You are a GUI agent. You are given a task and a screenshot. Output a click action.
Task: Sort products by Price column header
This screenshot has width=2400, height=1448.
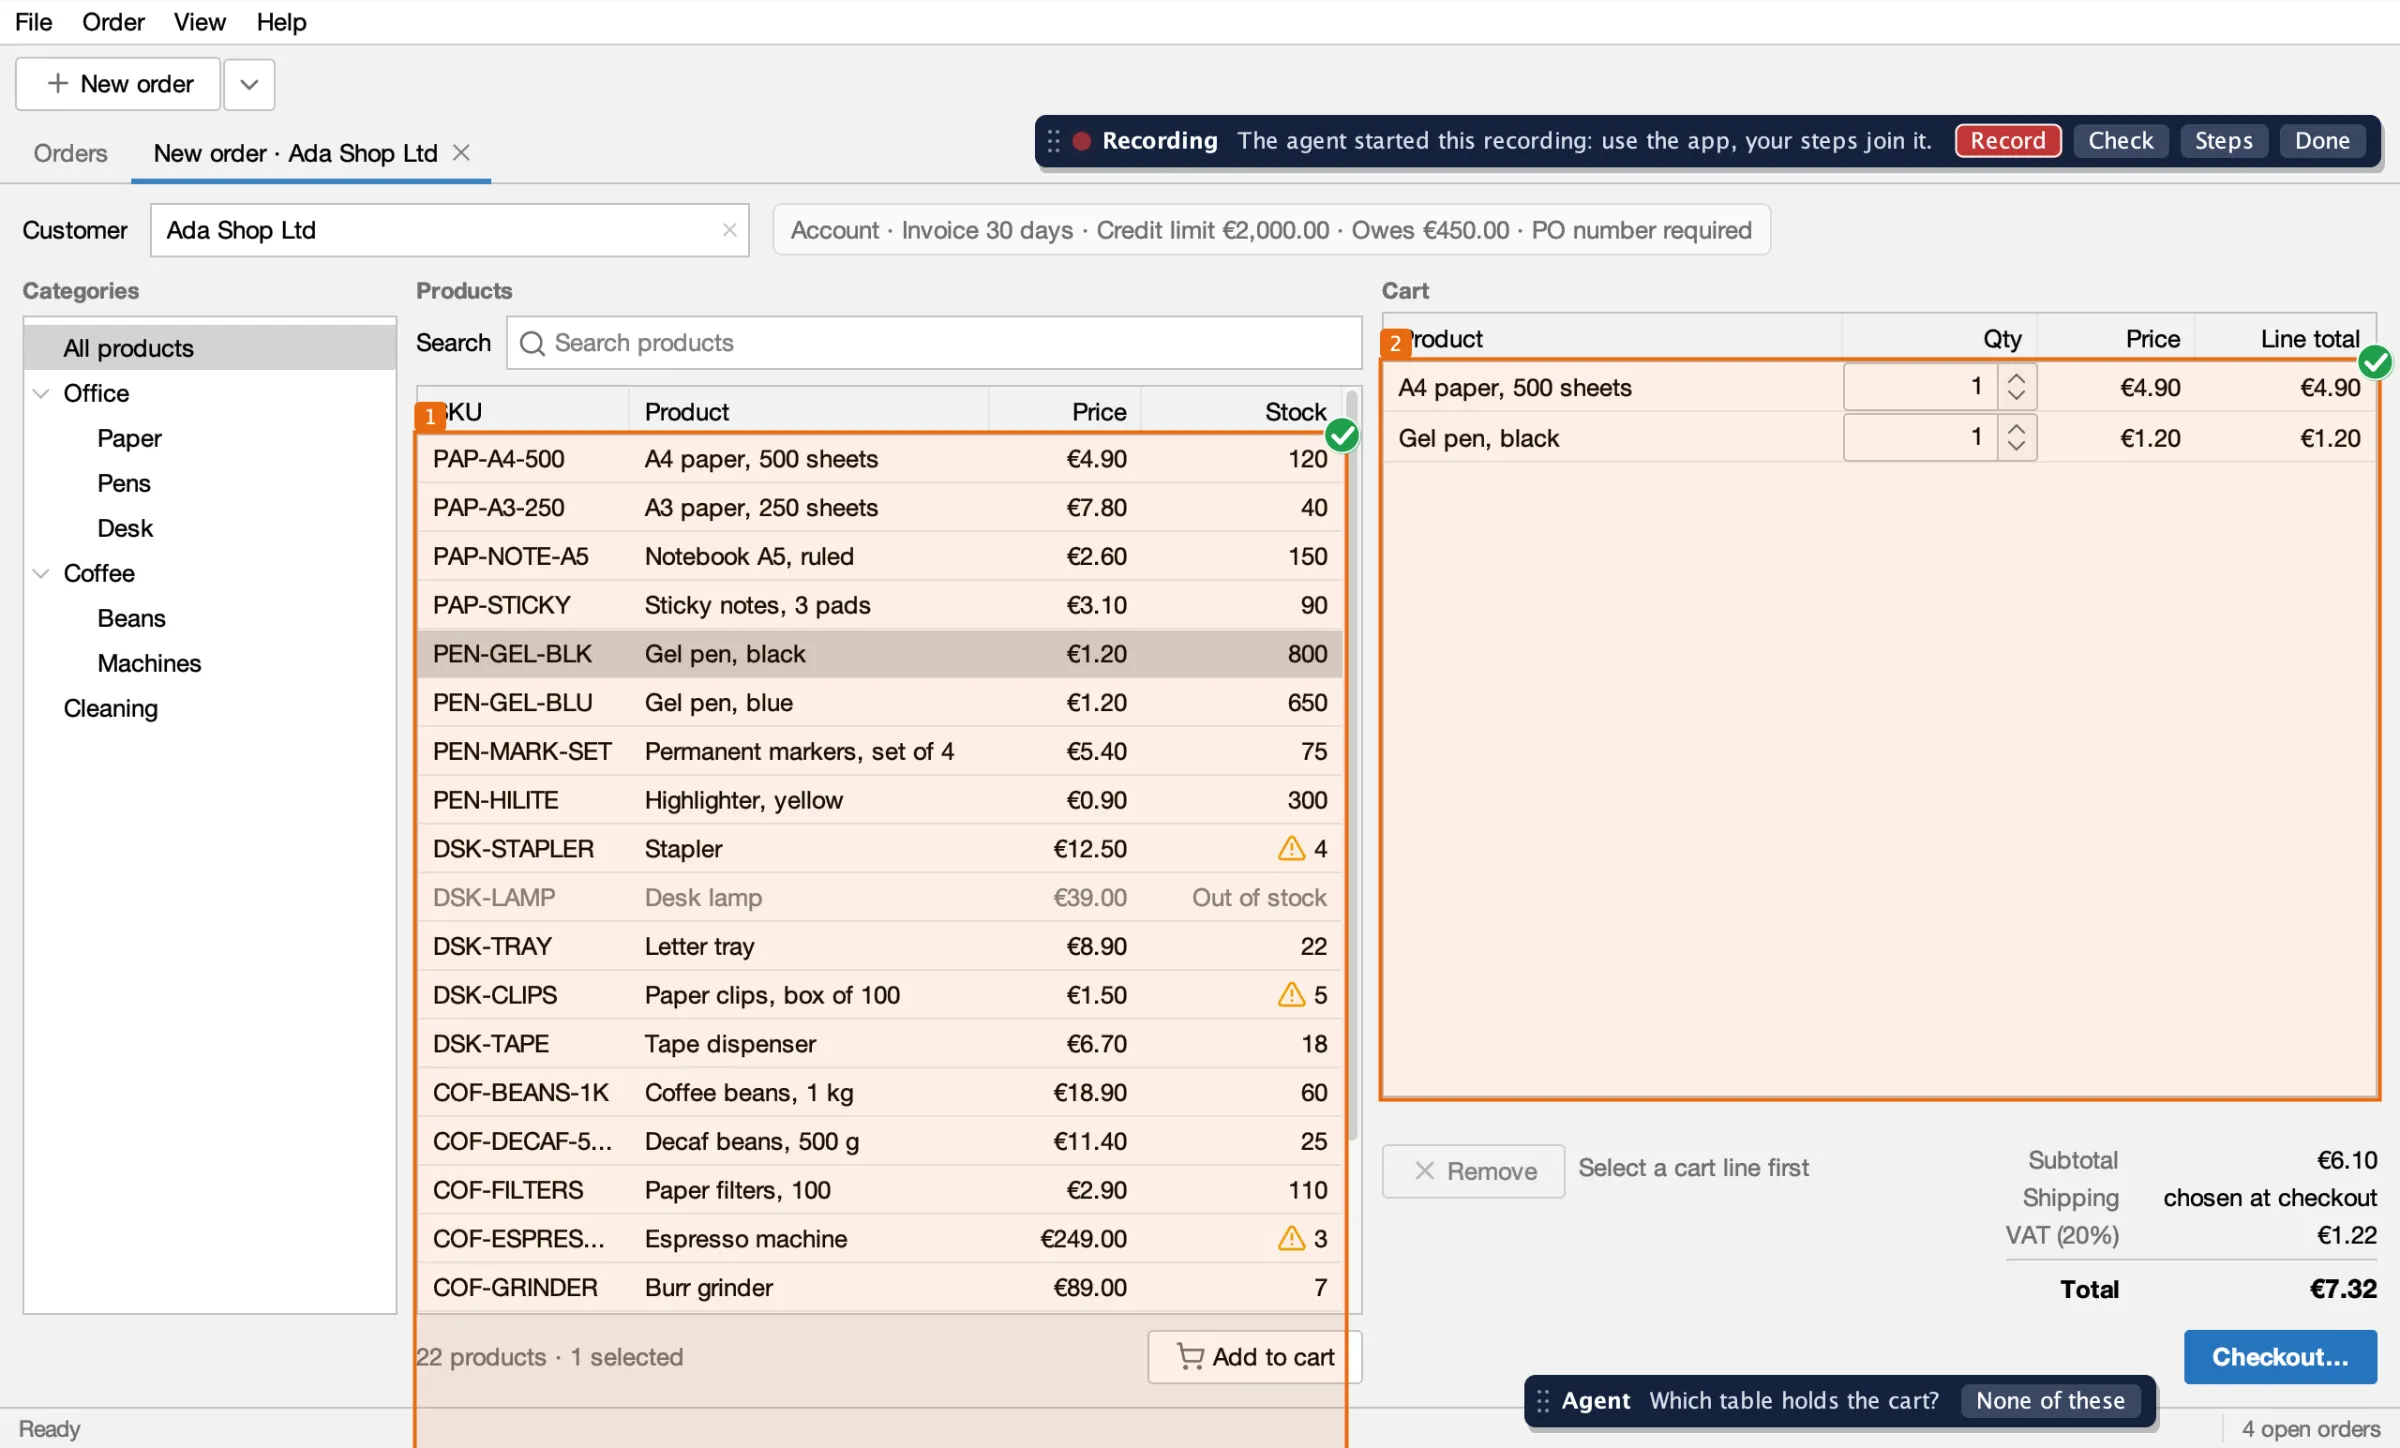click(1065, 411)
